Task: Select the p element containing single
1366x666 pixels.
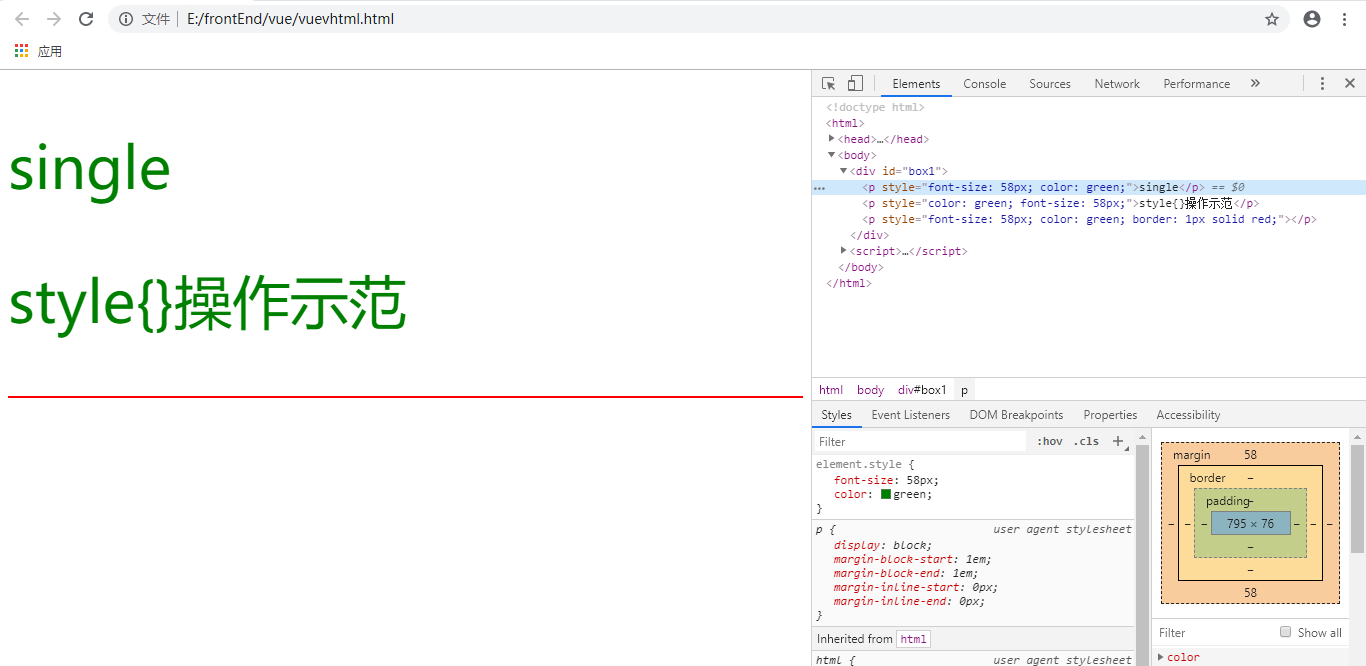Action: (x=1088, y=187)
